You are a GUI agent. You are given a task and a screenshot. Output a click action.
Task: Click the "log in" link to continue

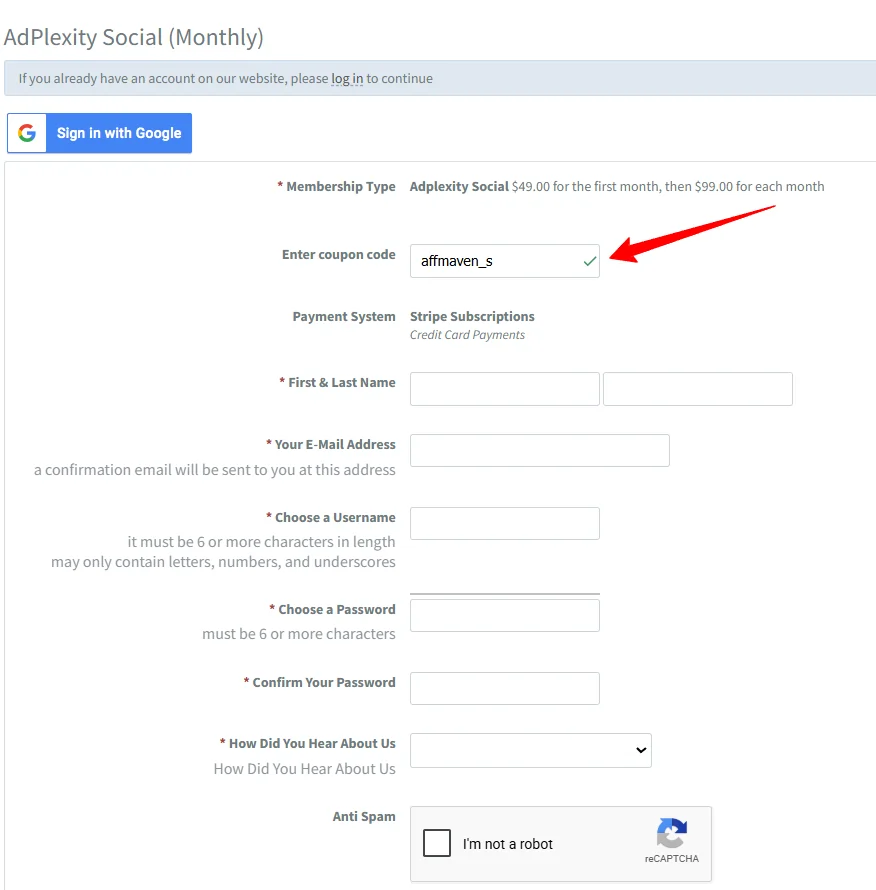coord(346,78)
